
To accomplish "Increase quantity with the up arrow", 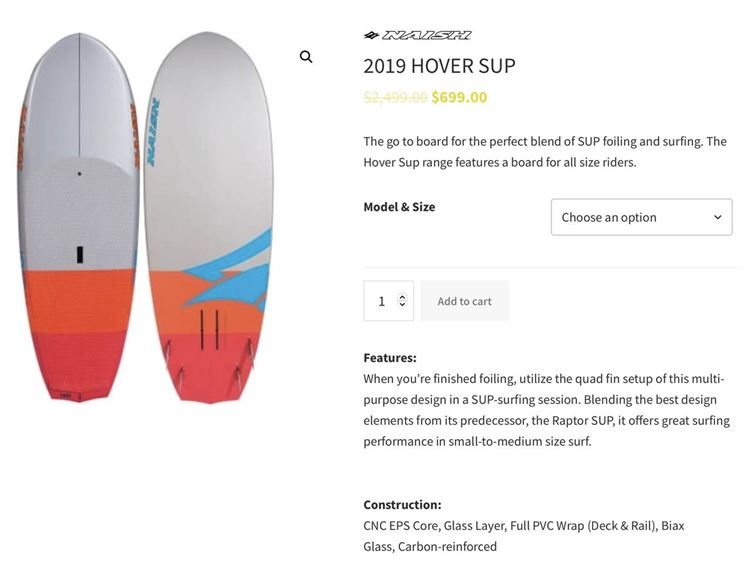I will (402, 296).
